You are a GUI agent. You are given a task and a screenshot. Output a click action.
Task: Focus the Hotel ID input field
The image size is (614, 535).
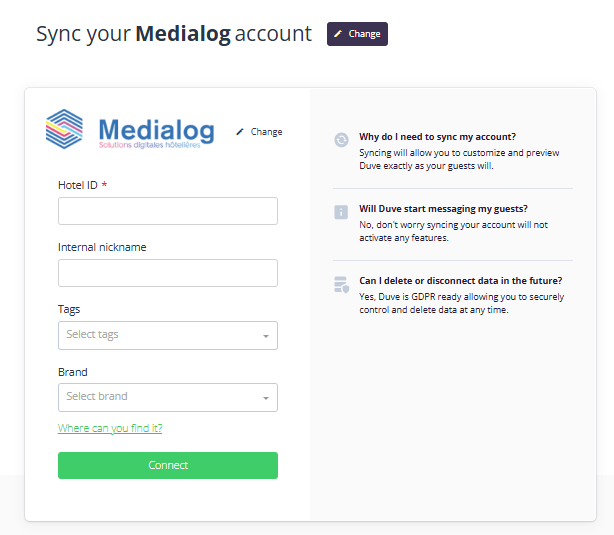tap(168, 211)
